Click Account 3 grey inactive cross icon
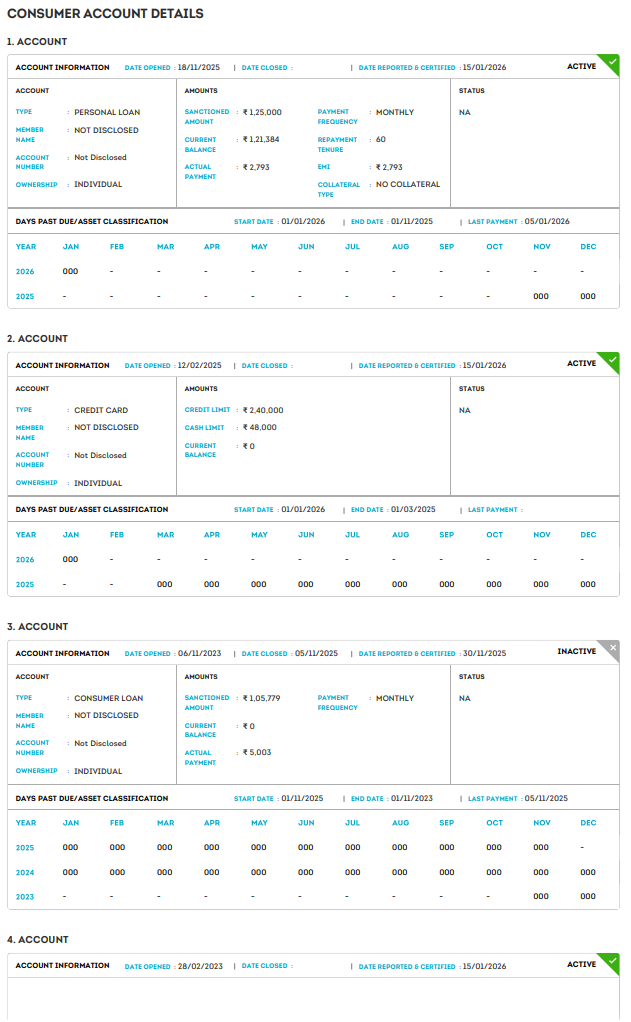The width and height of the screenshot is (631, 1022). click(x=611, y=648)
